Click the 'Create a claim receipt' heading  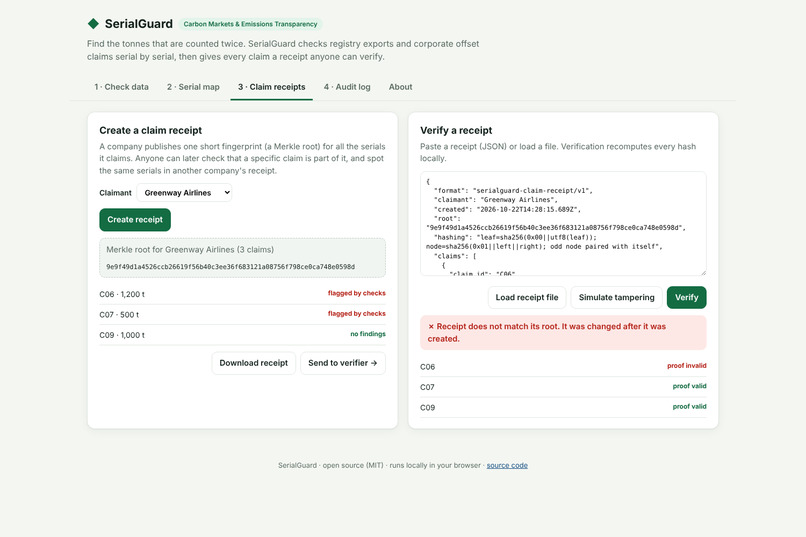tap(151, 131)
